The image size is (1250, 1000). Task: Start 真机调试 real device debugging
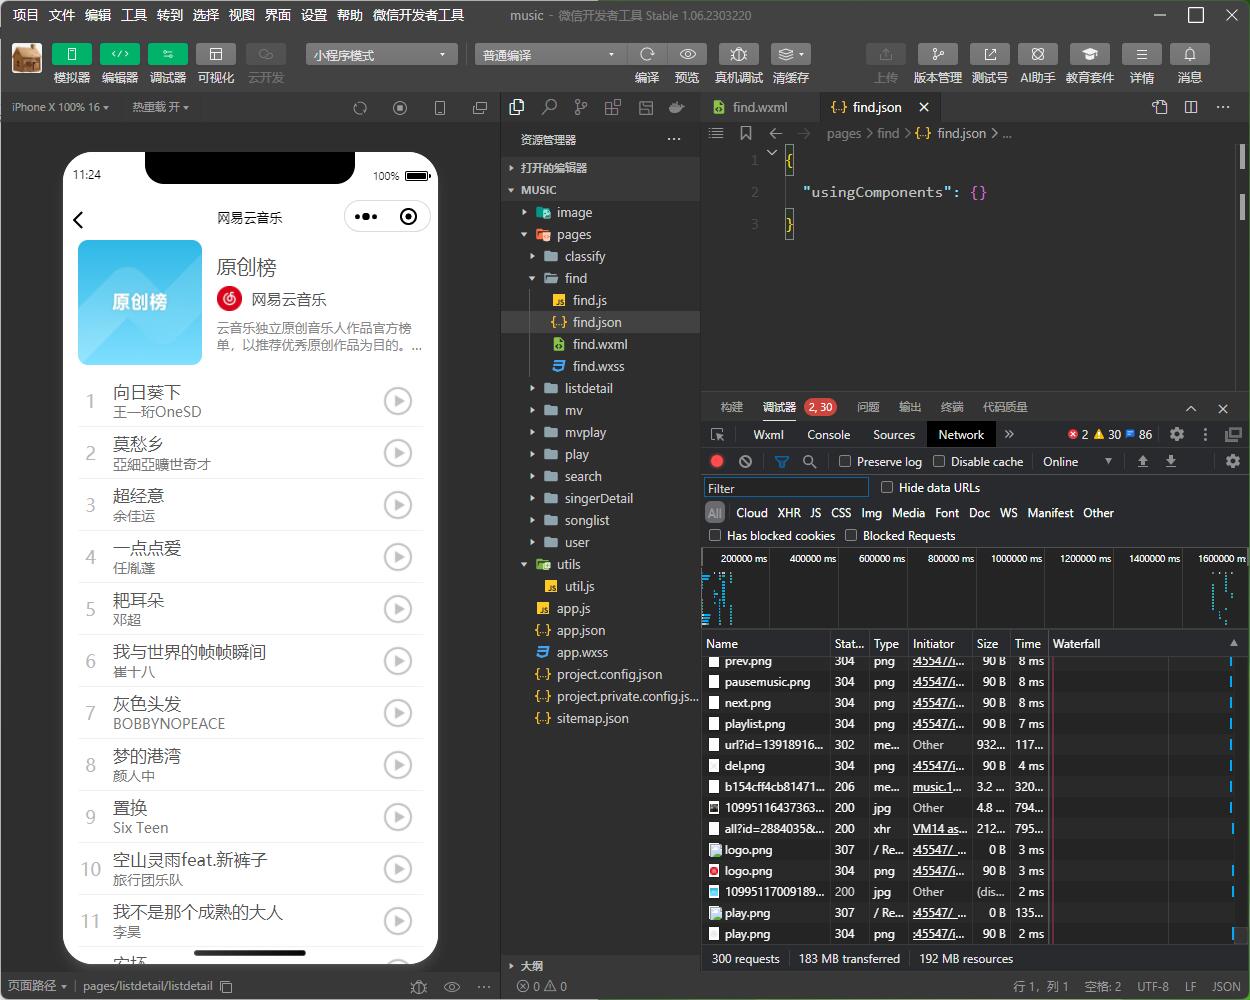pyautogui.click(x=738, y=54)
